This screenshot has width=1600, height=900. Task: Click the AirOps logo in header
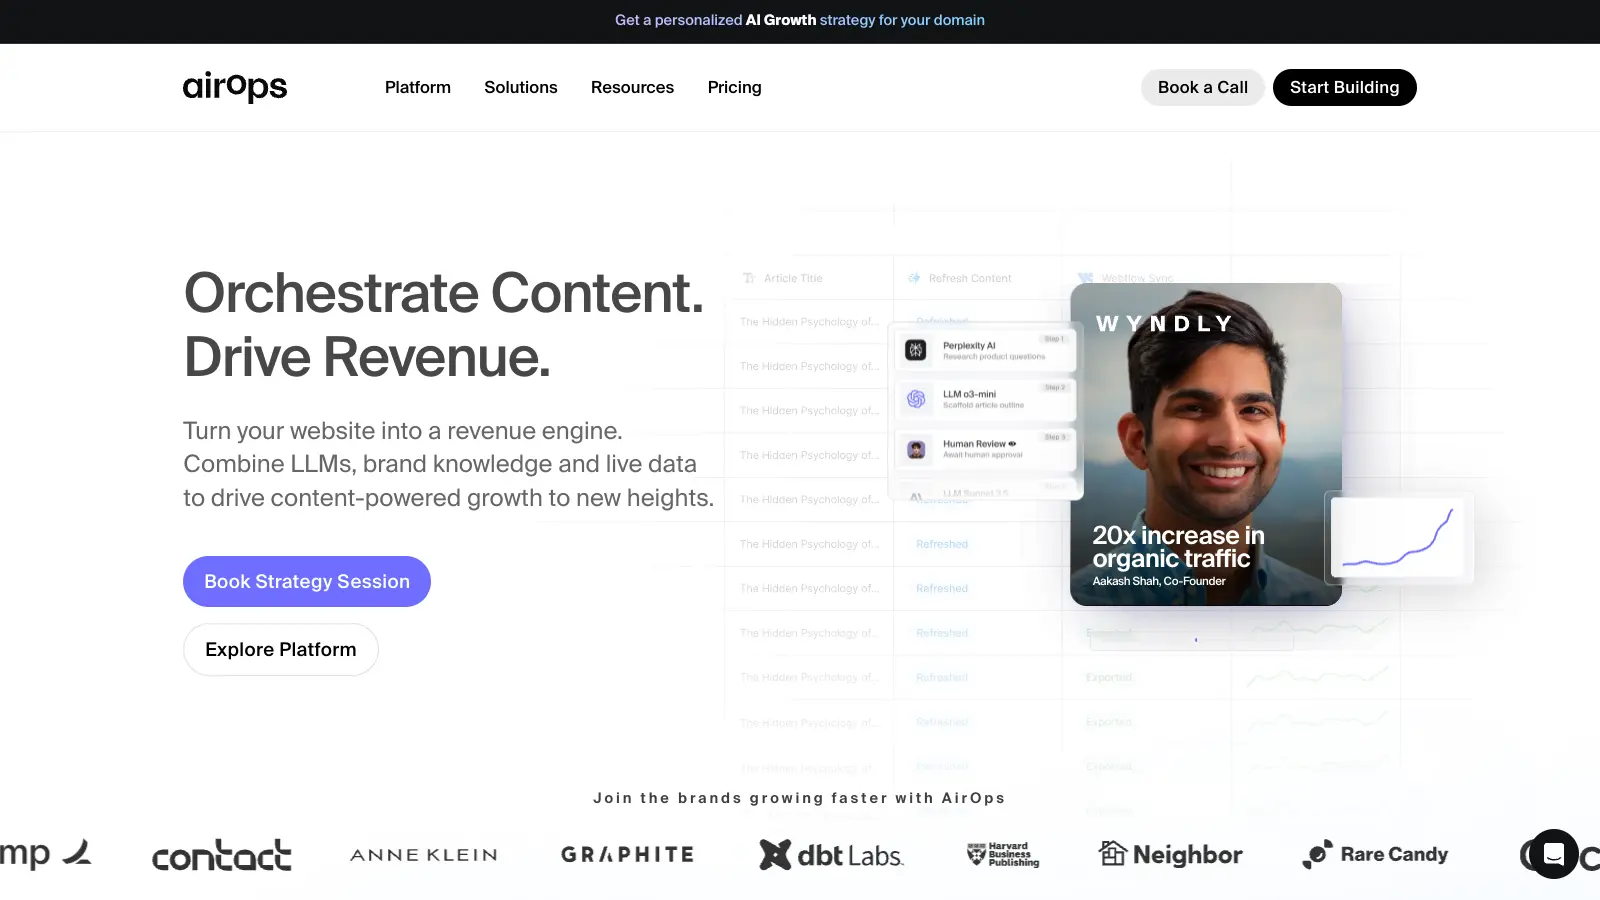(234, 87)
